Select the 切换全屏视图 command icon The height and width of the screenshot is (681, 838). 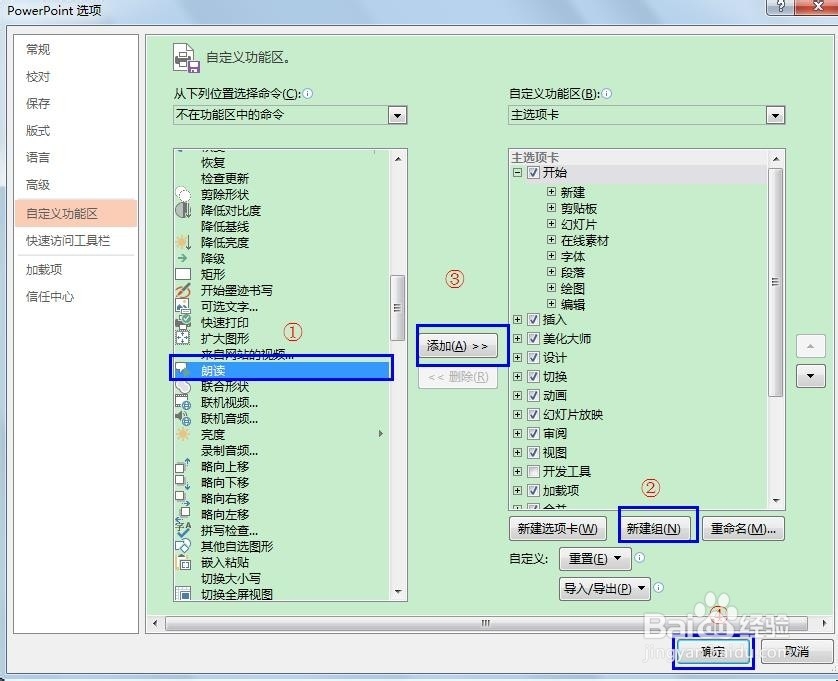(184, 594)
